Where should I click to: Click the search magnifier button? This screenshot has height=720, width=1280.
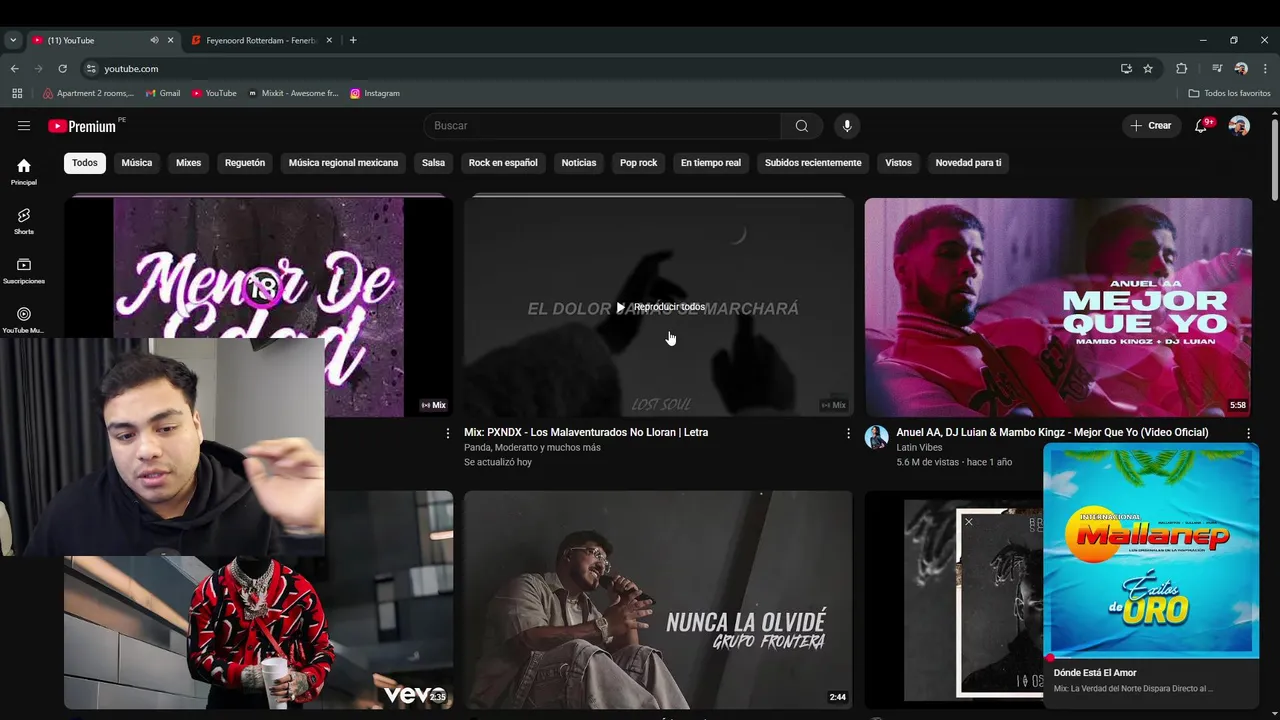(x=801, y=126)
